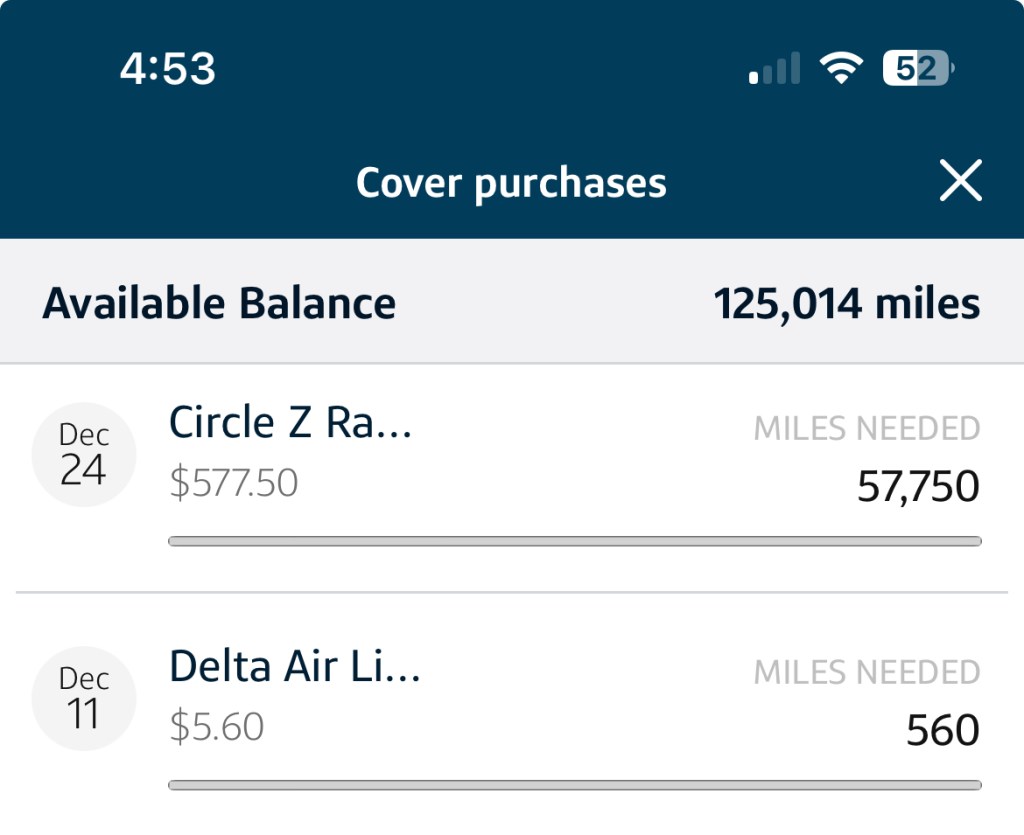This screenshot has height=835, width=1024.
Task: Select the Delta Air Li... purchase
Action: tap(295, 666)
